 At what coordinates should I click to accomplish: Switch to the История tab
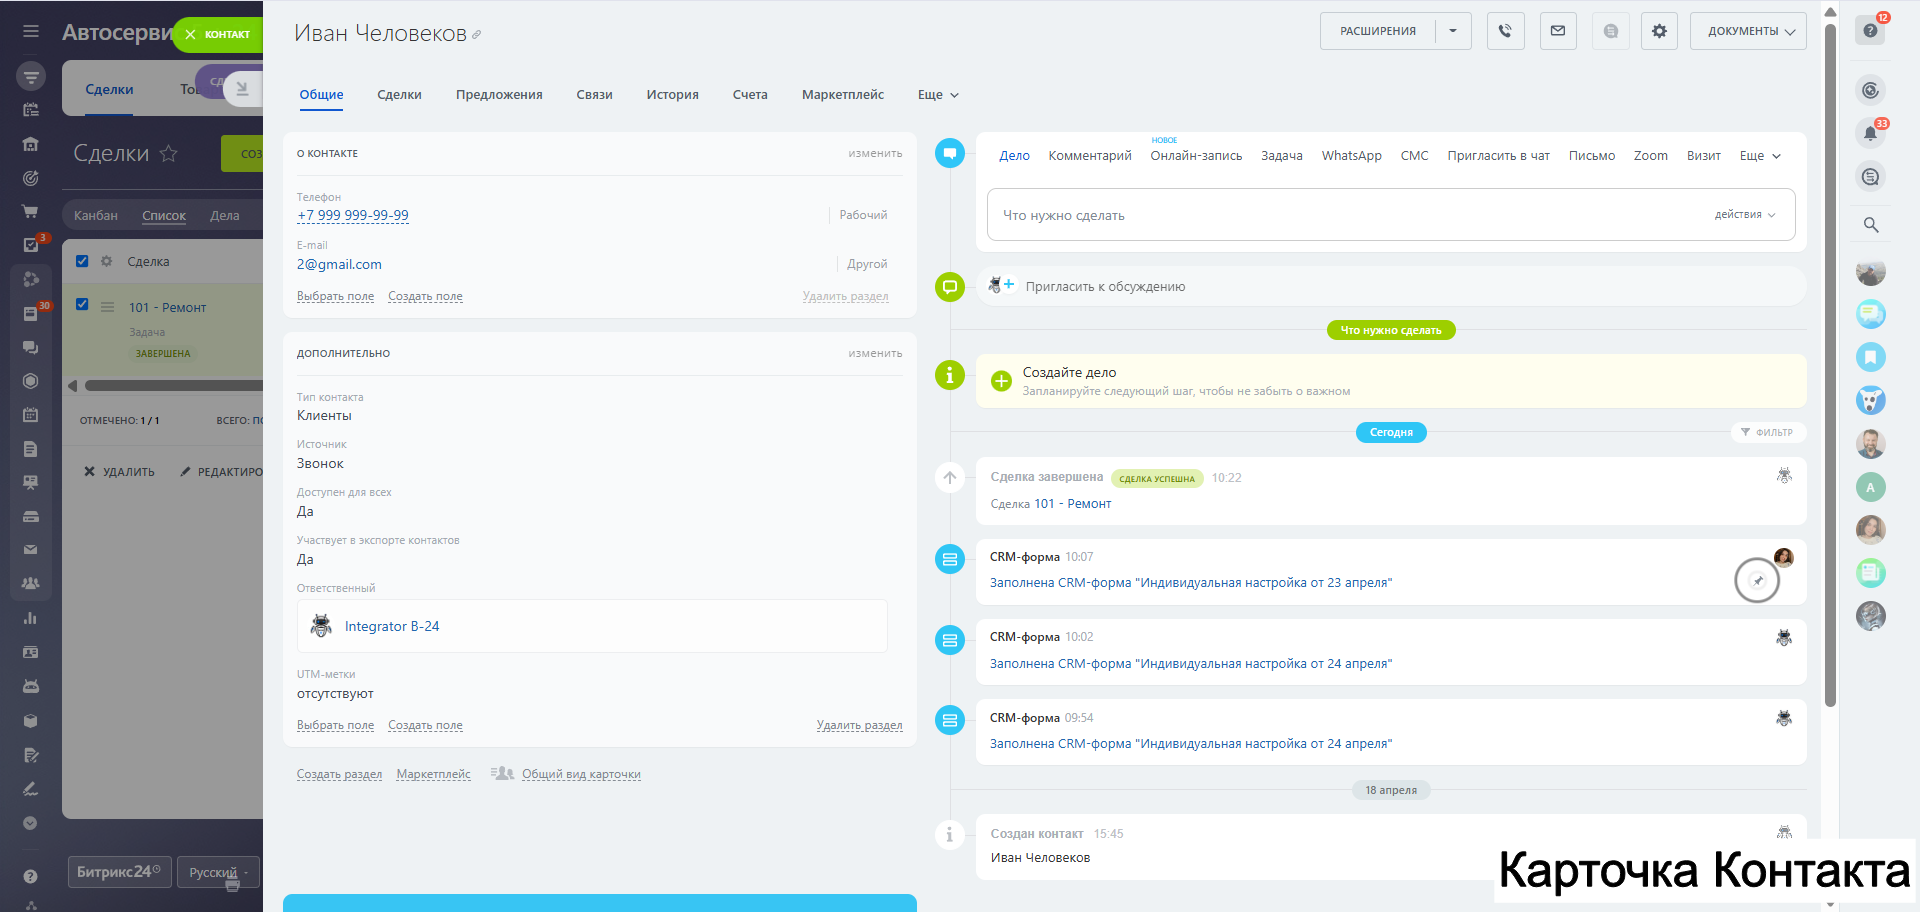click(x=672, y=95)
